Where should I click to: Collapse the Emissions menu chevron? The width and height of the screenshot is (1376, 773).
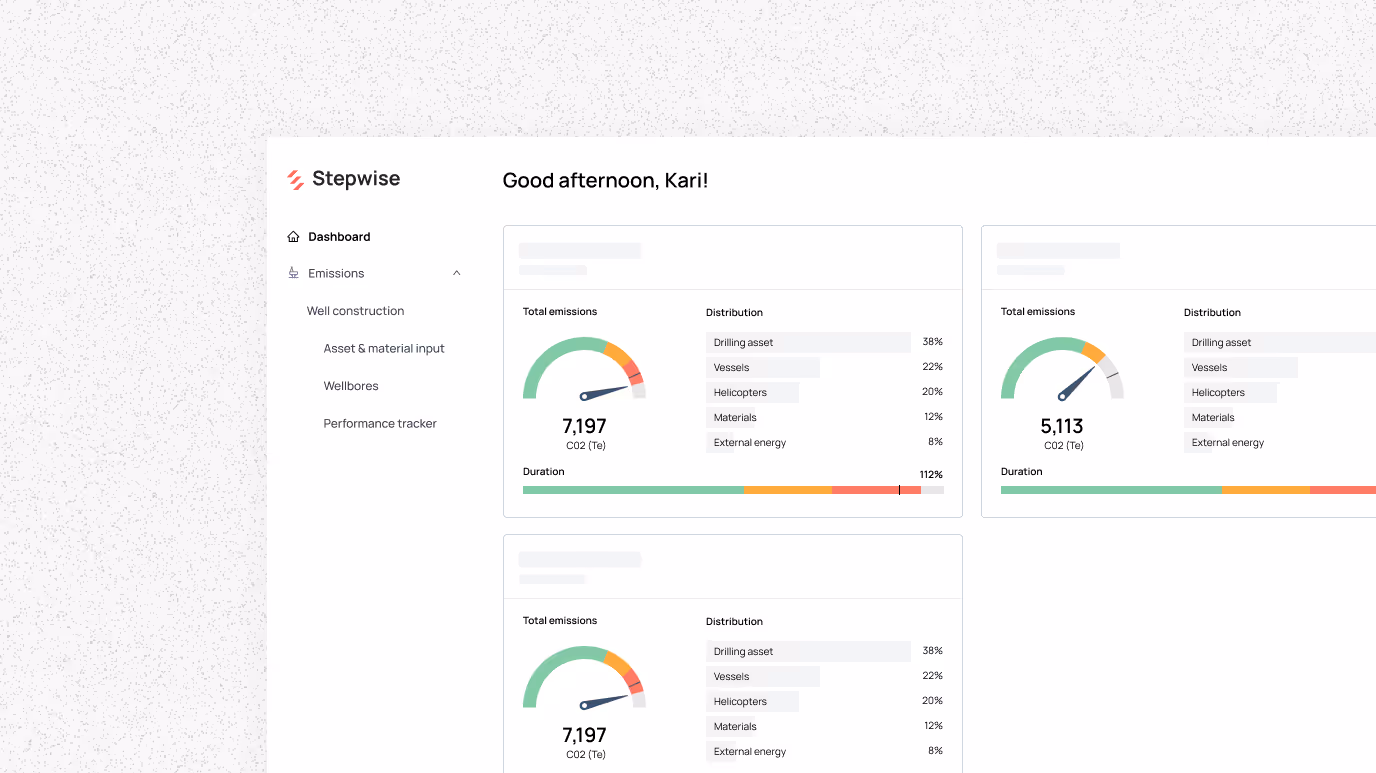[x=457, y=273]
